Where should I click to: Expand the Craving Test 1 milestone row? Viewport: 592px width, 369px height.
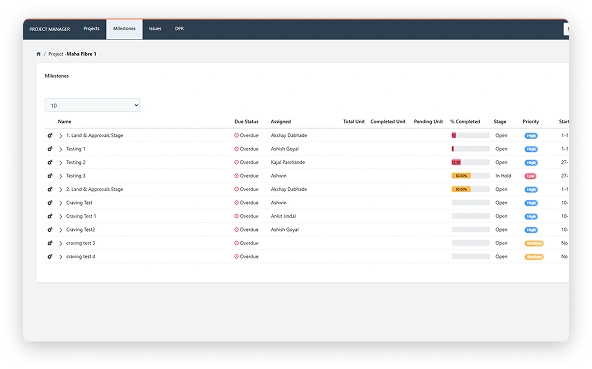tap(60, 216)
